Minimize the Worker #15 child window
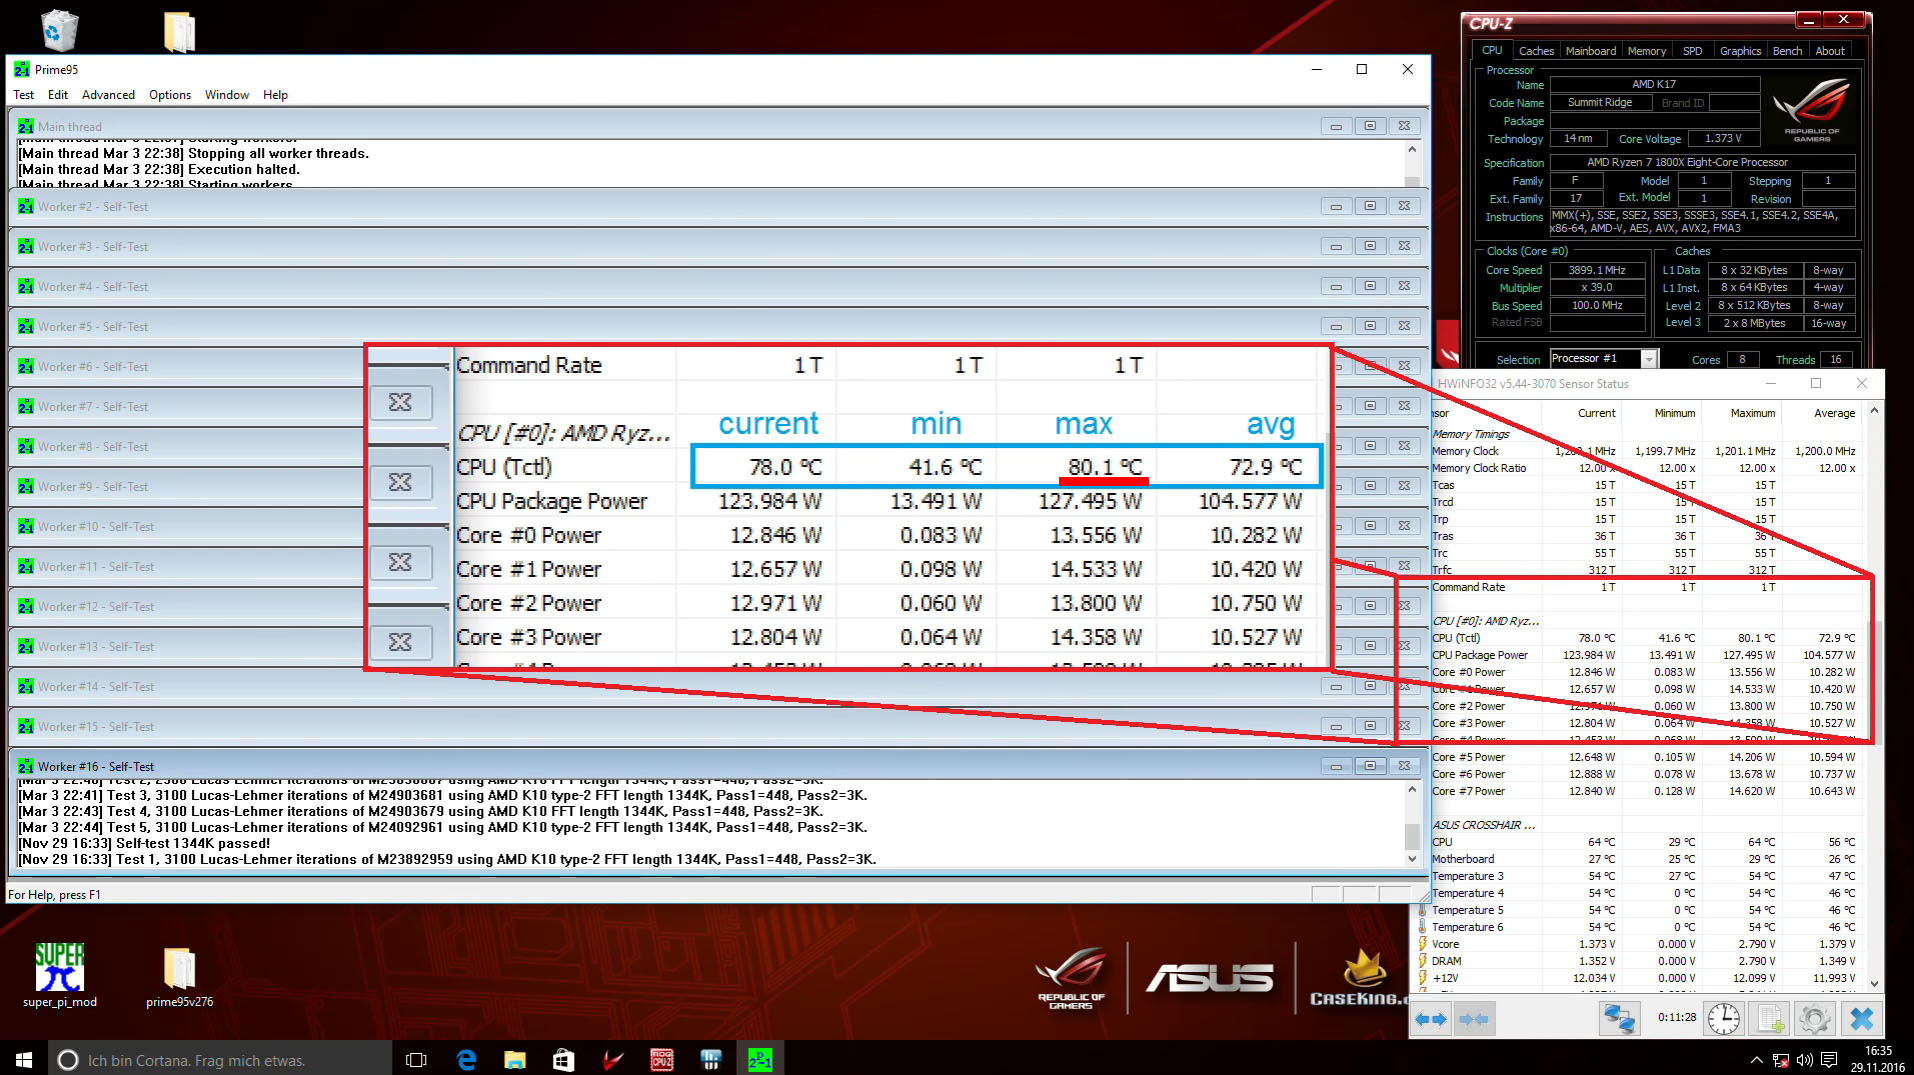Screen dimensions: 1914x1075 pyautogui.click(x=1336, y=726)
